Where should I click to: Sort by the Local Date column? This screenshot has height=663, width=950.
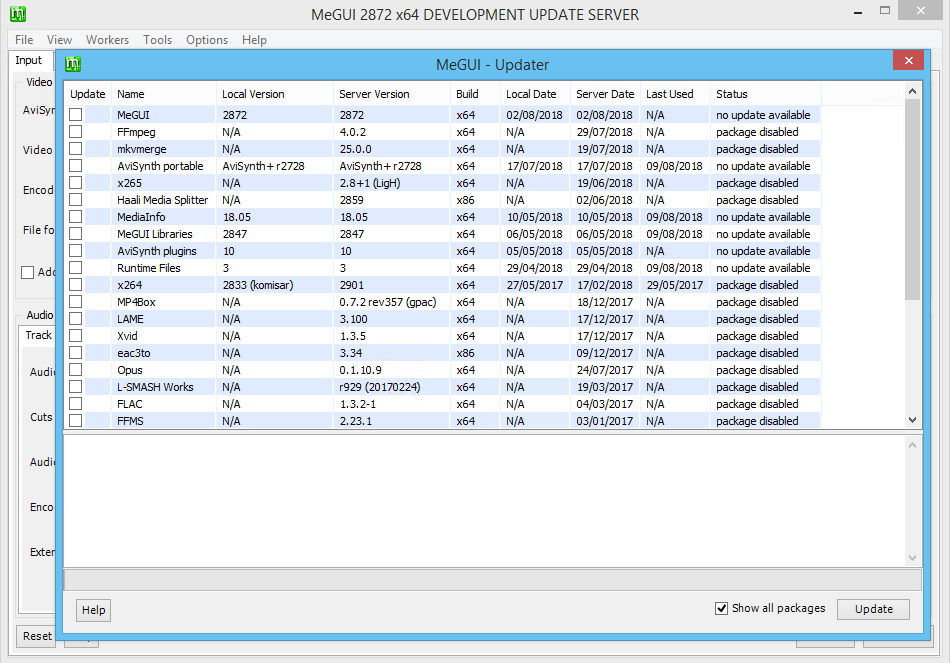pos(535,94)
